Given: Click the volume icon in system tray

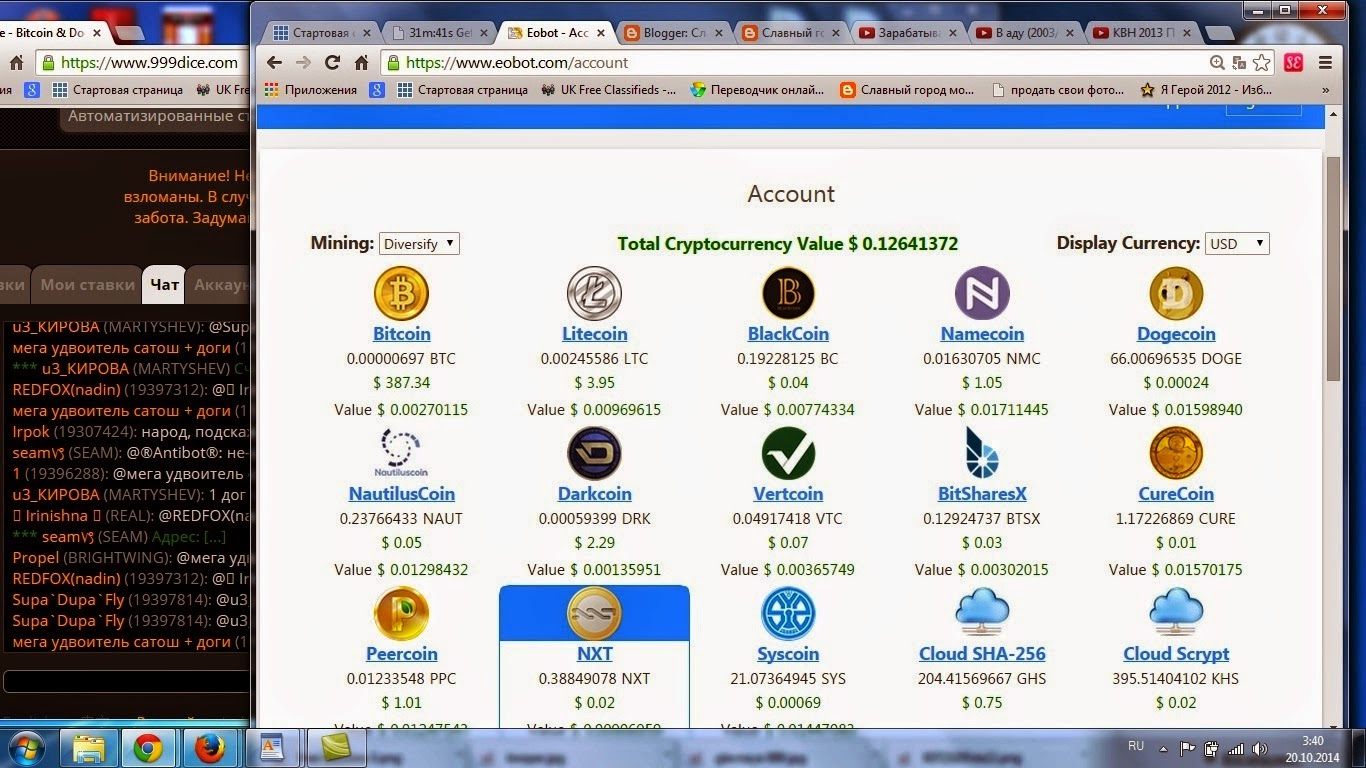Looking at the screenshot, I should pyautogui.click(x=1260, y=748).
